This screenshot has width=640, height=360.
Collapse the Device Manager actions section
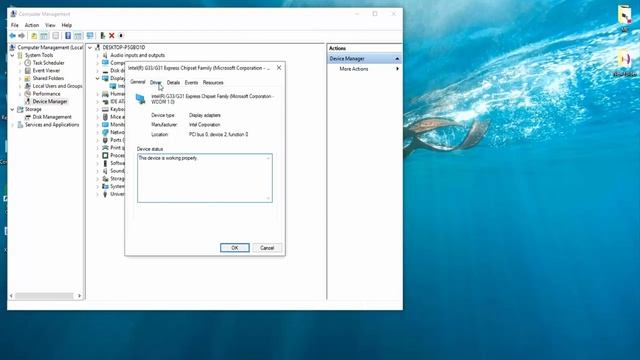(x=397, y=59)
